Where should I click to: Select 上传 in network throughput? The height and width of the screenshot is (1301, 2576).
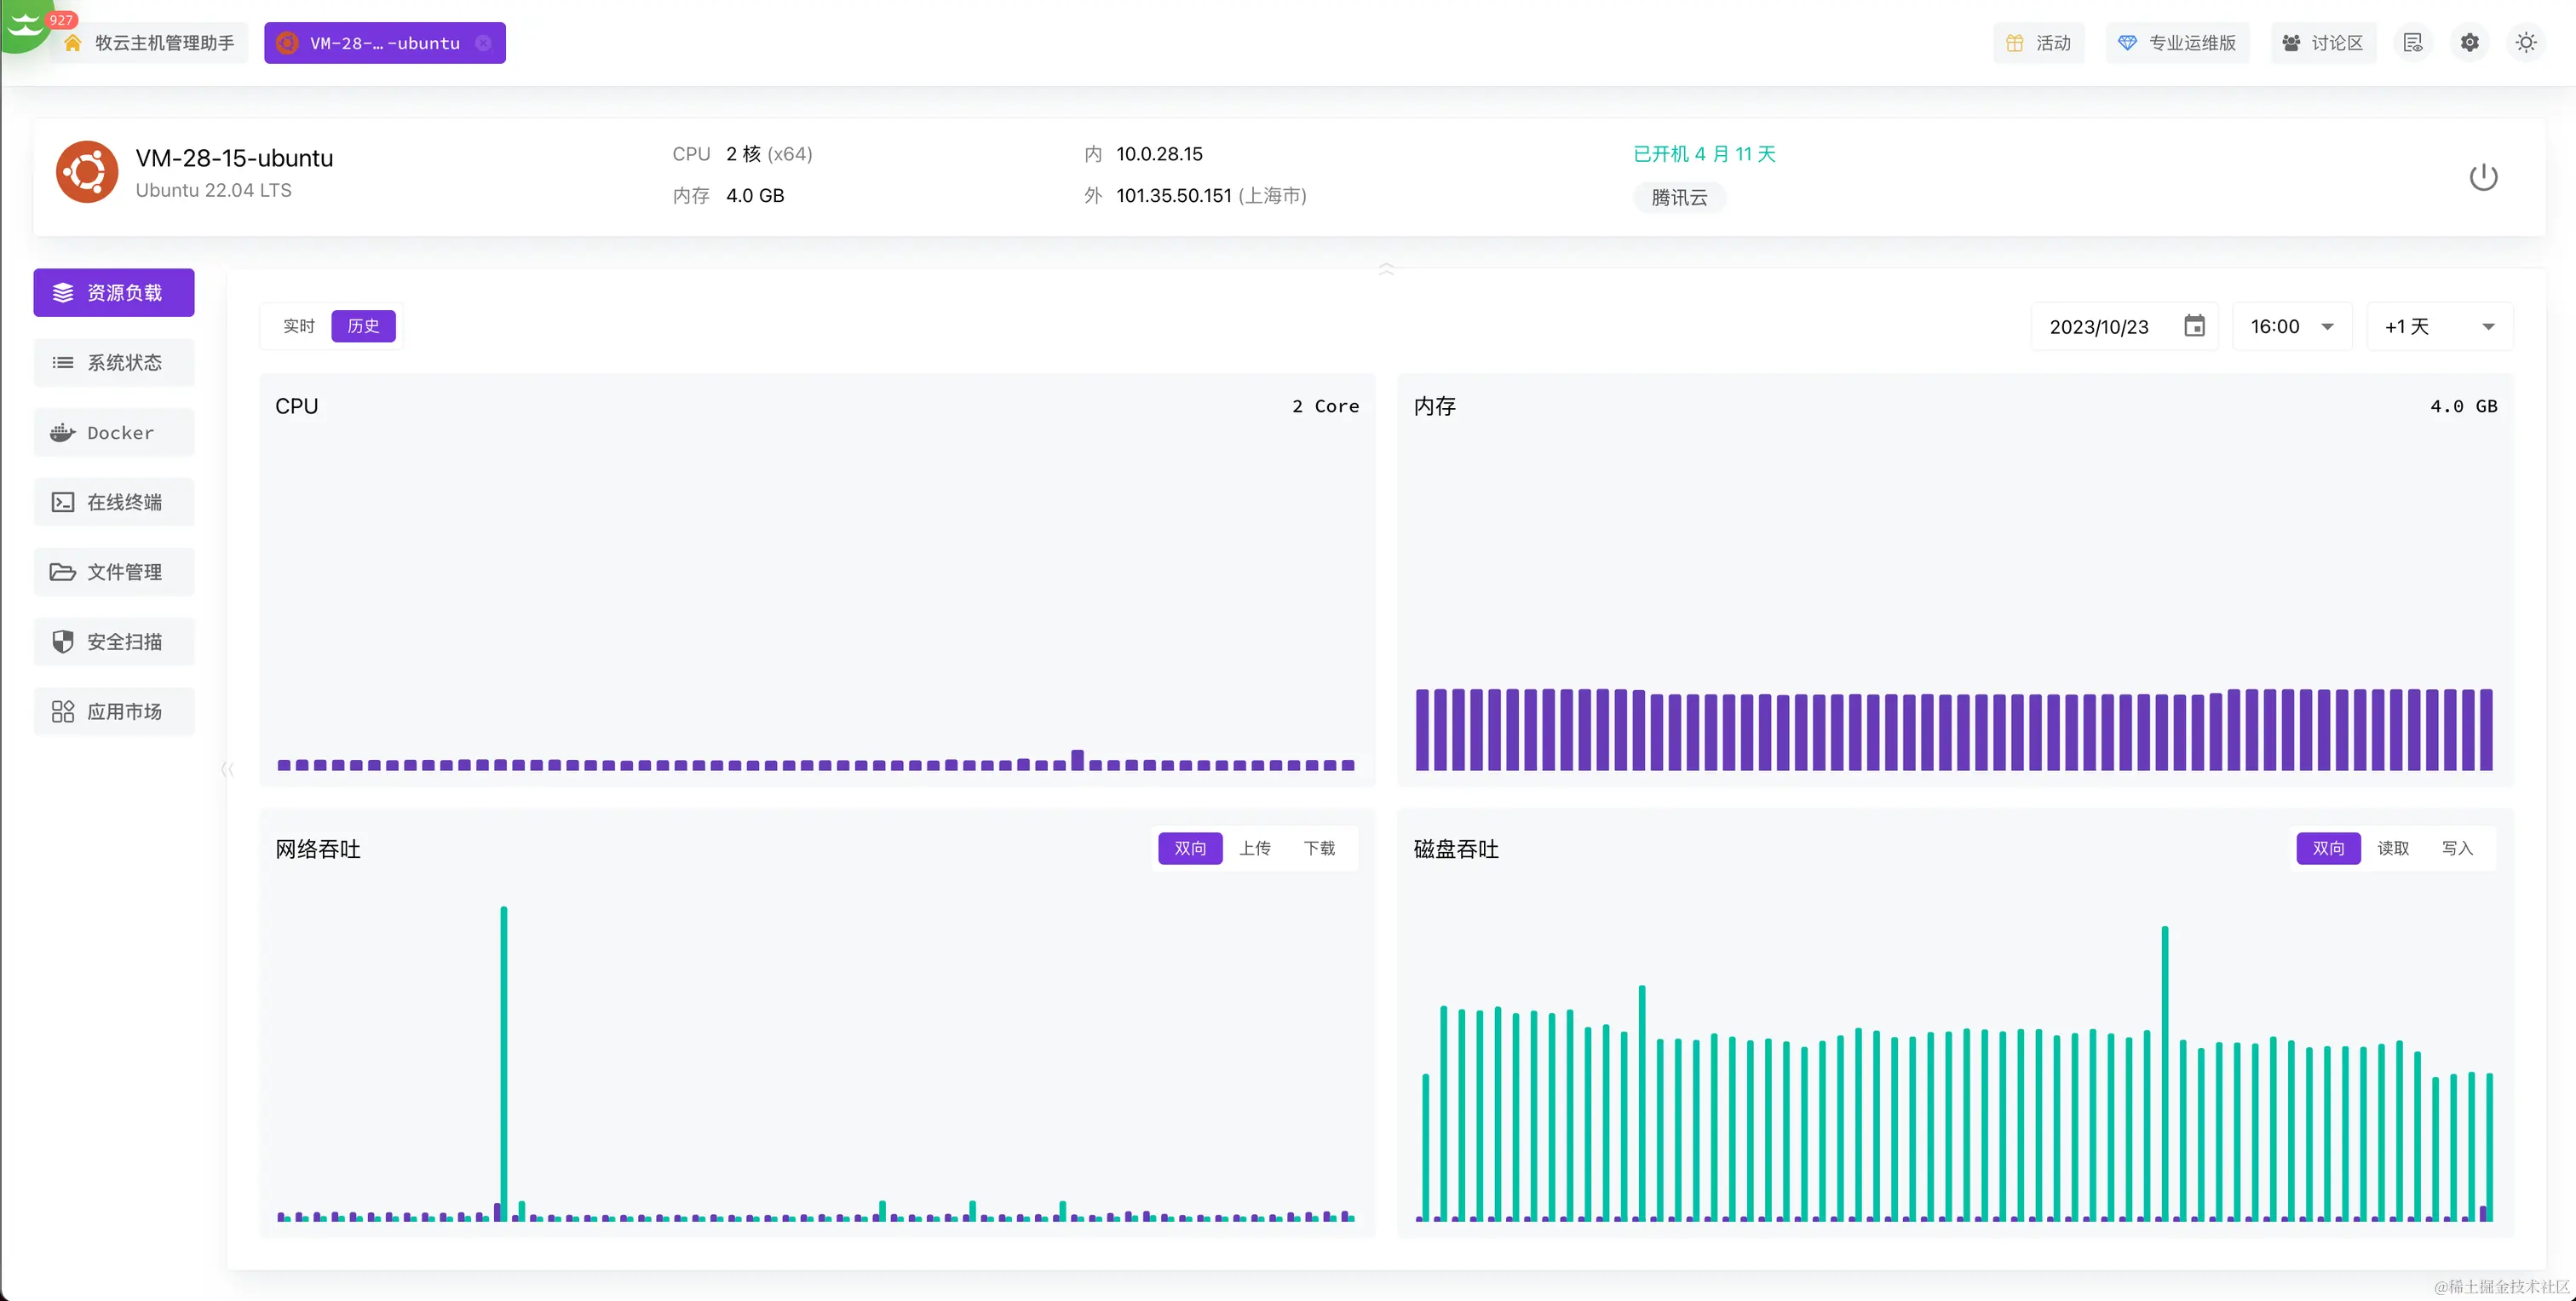click(x=1254, y=848)
